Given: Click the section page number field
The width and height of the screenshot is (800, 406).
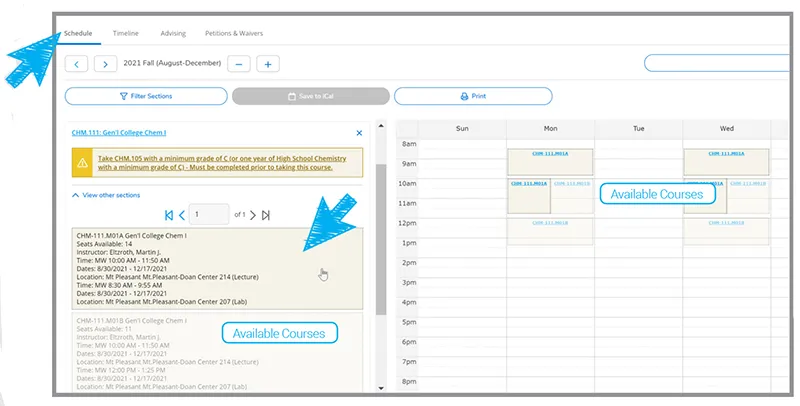Looking at the screenshot, I should 209,215.
